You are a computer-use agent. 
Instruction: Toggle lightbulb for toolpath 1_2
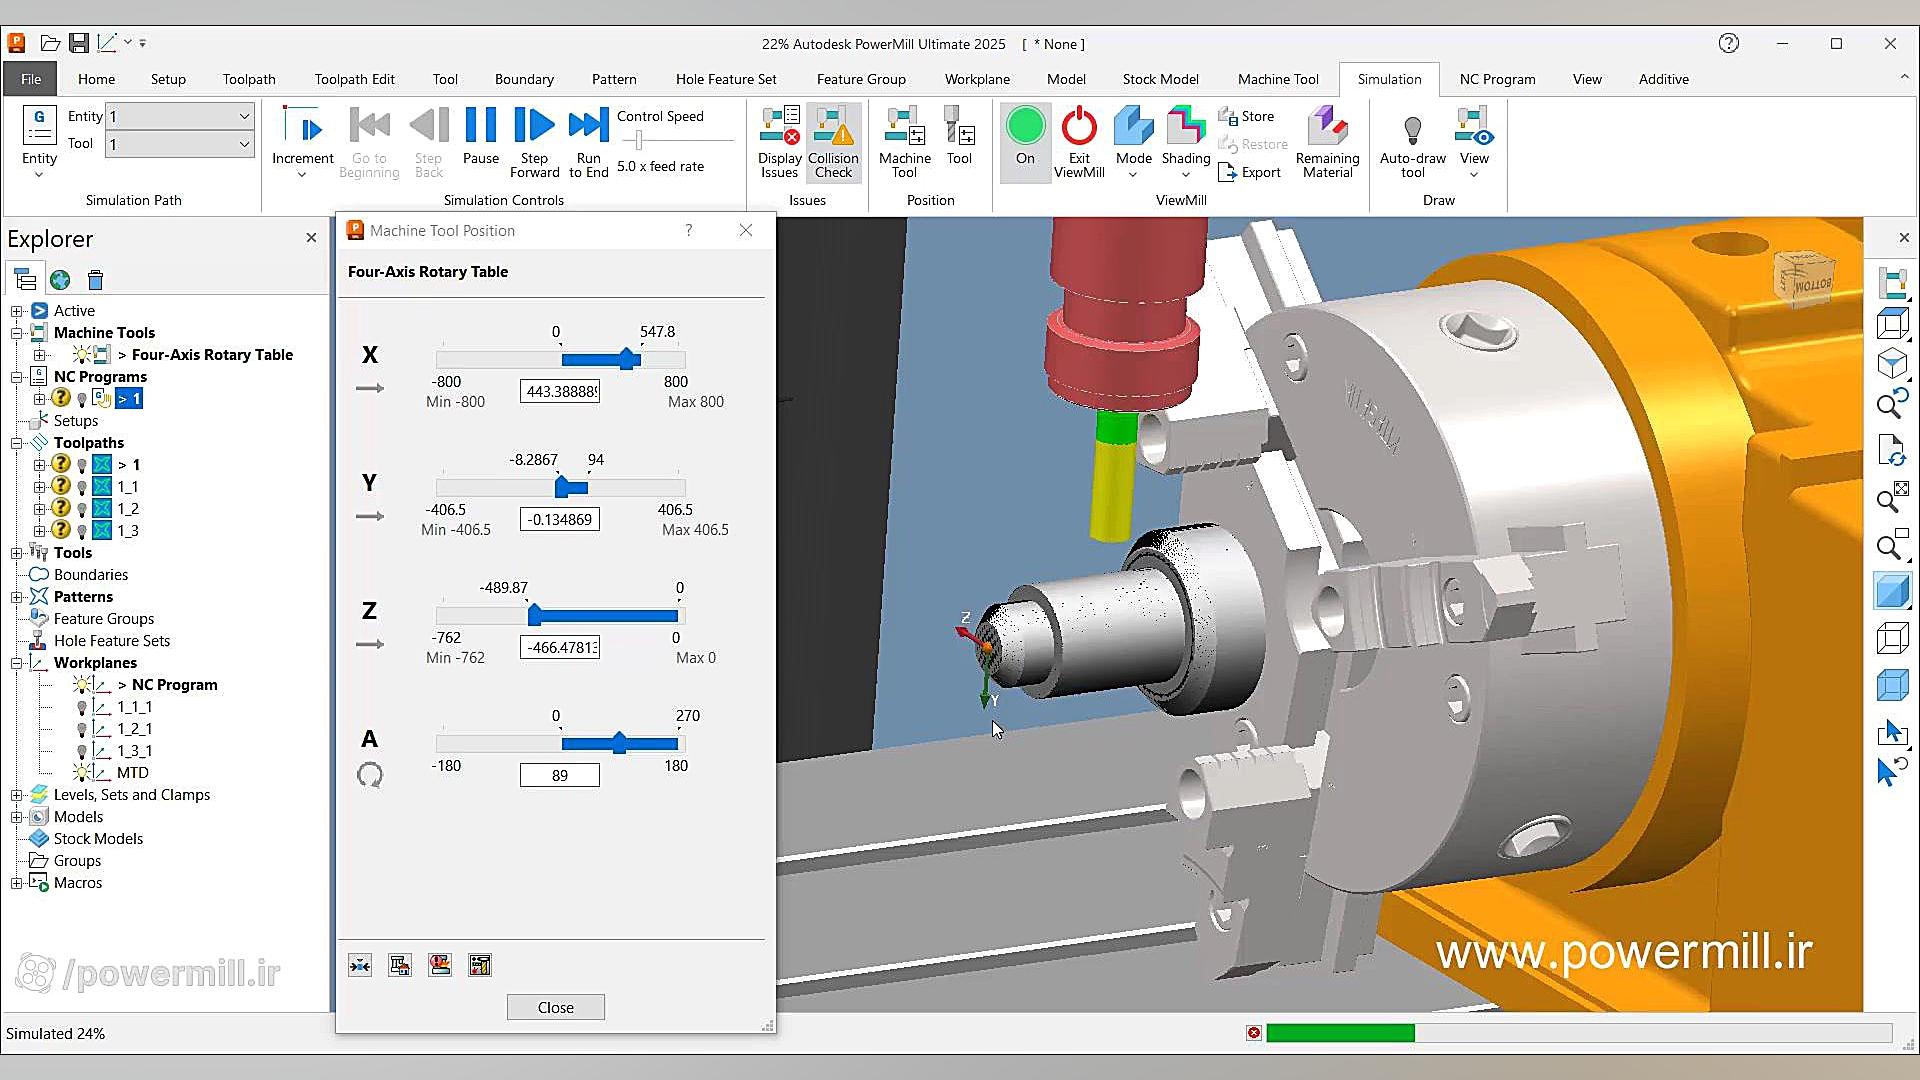(x=82, y=509)
